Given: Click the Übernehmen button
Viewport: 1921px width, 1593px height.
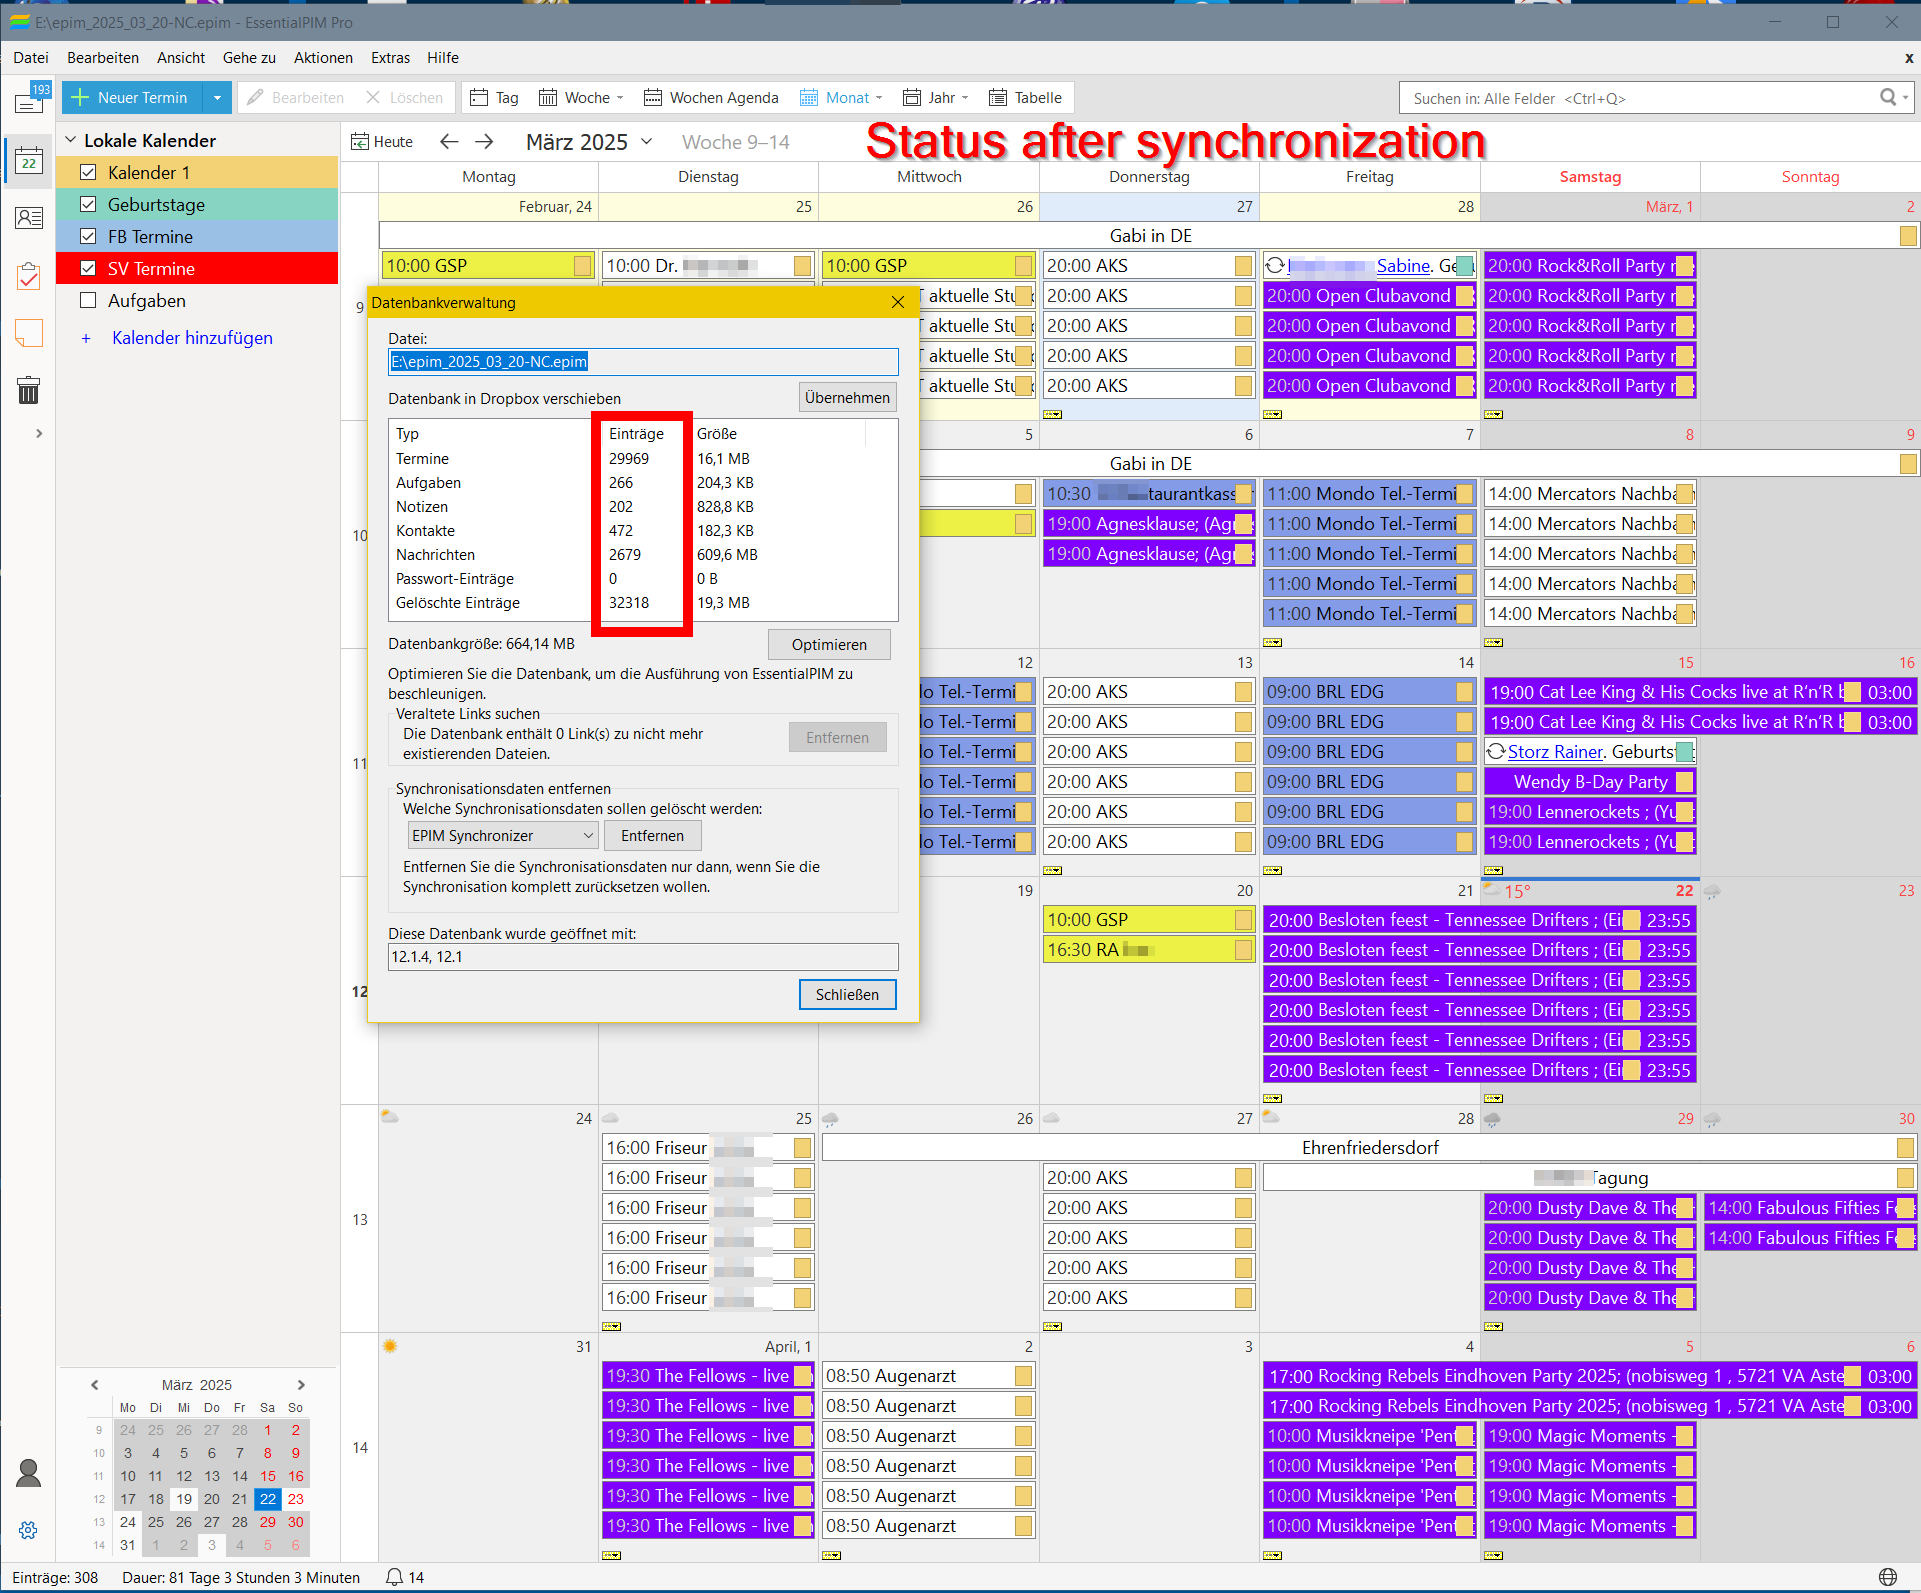Looking at the screenshot, I should click(847, 397).
